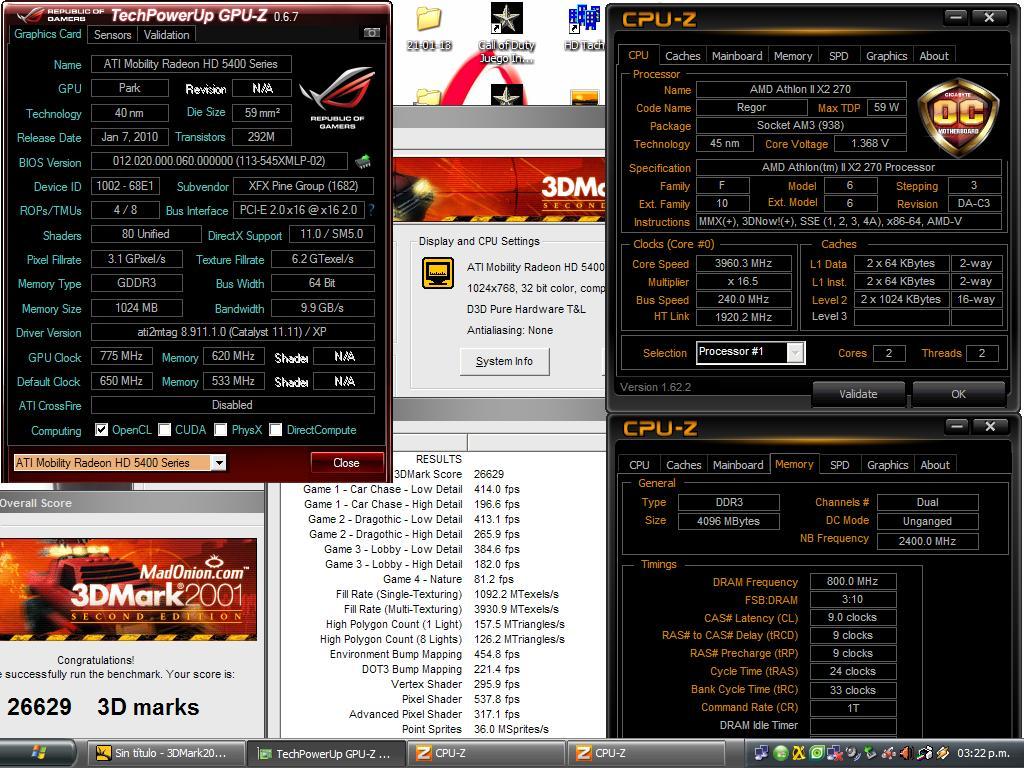Click the Validate button in CPU-Z
This screenshot has width=1024, height=768.
click(858, 394)
